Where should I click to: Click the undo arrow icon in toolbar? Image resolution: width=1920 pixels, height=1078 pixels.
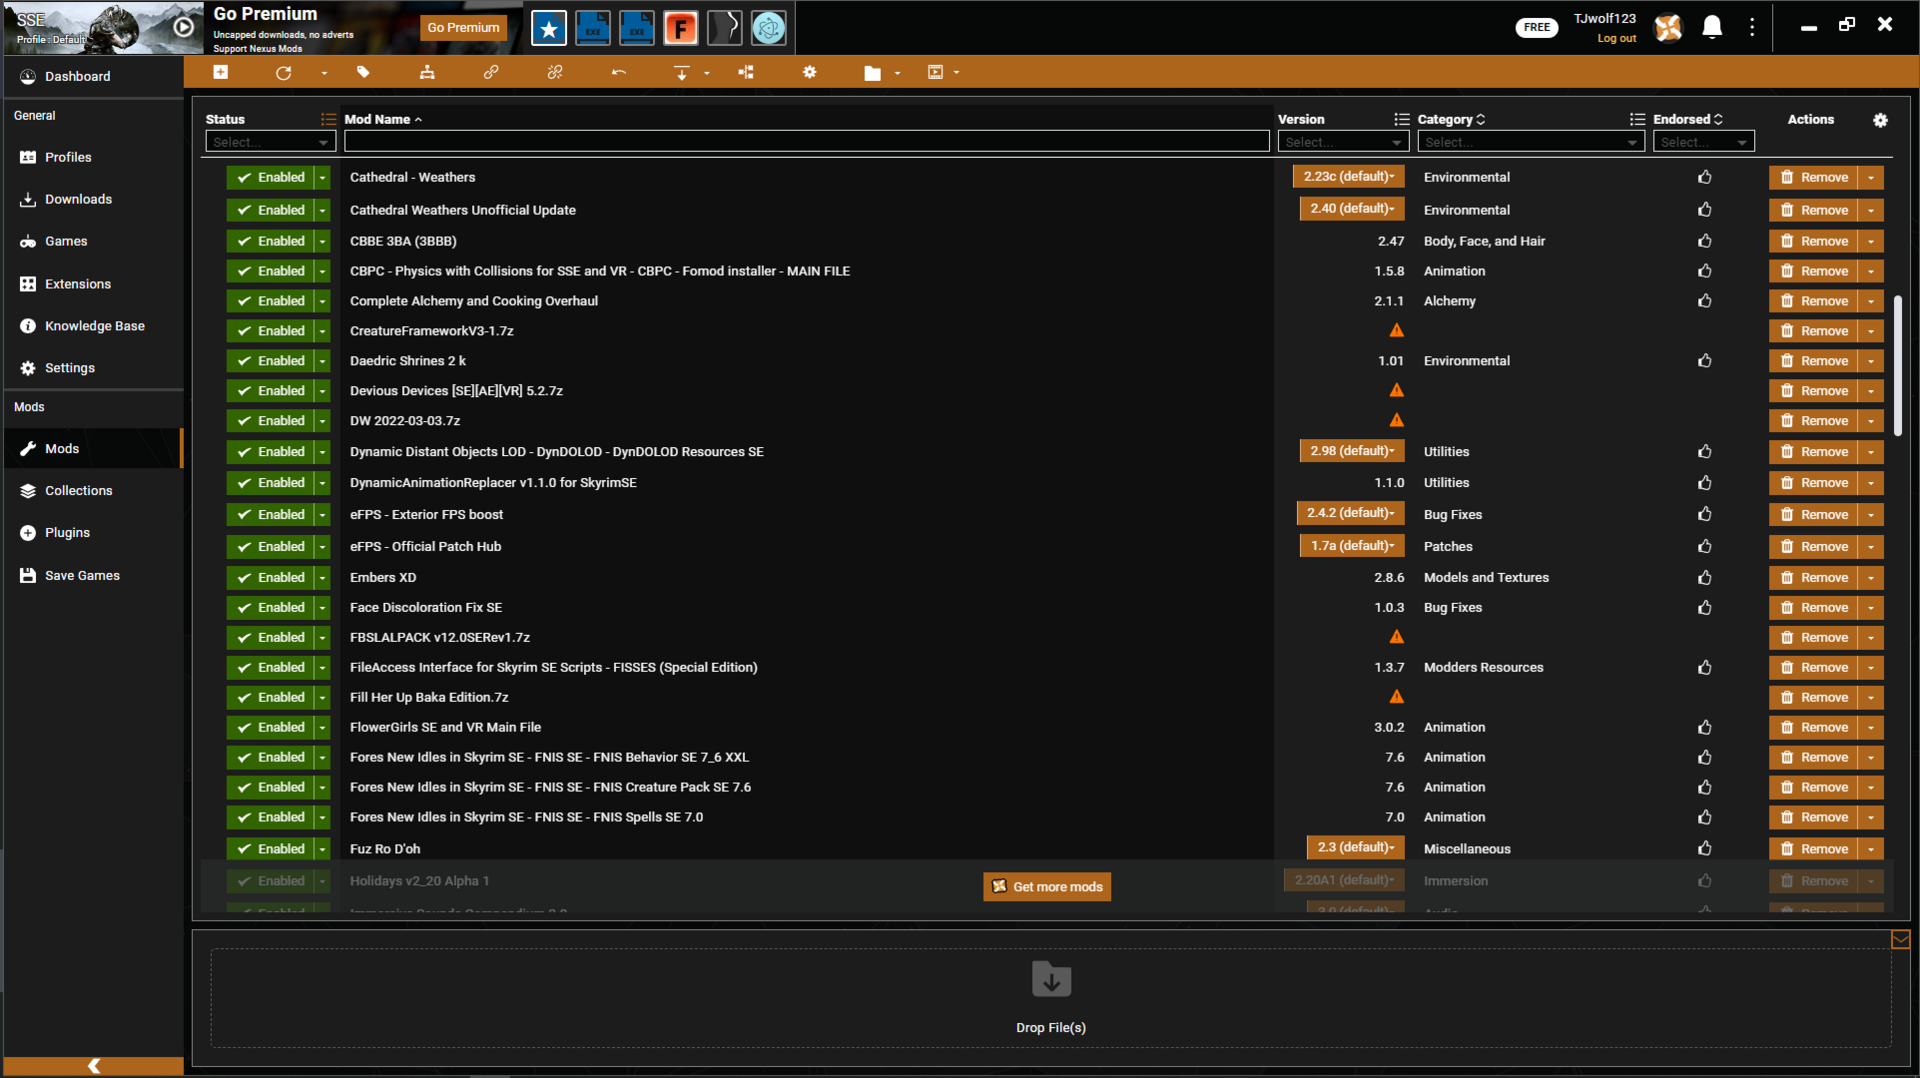[619, 72]
